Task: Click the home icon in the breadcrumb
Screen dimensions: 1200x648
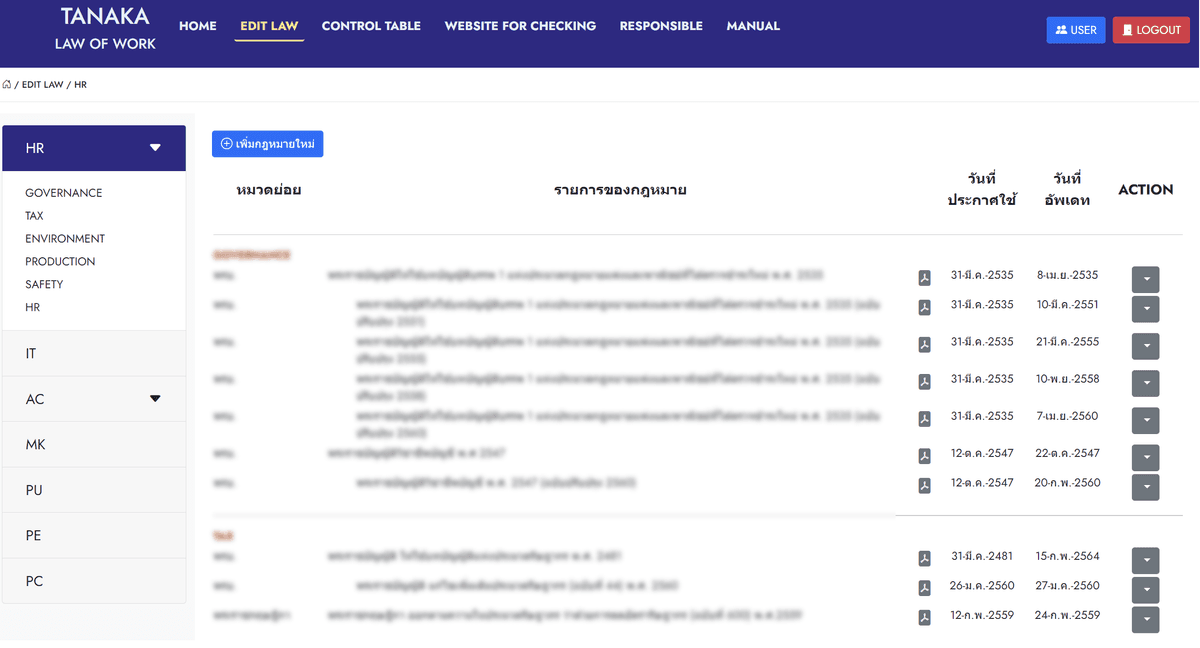Action: 7,85
